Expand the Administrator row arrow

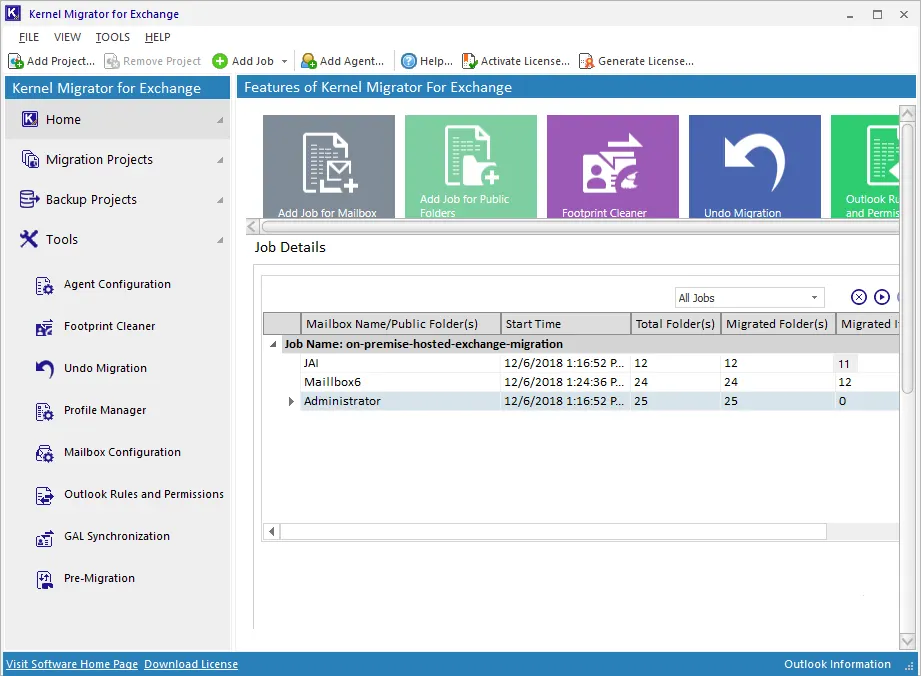click(291, 401)
